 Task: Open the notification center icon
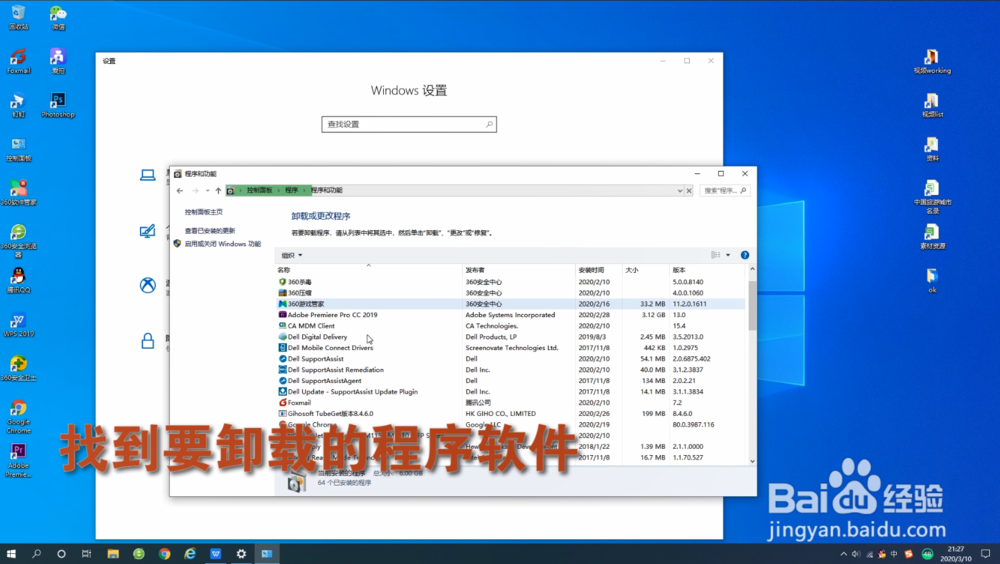pos(985,554)
